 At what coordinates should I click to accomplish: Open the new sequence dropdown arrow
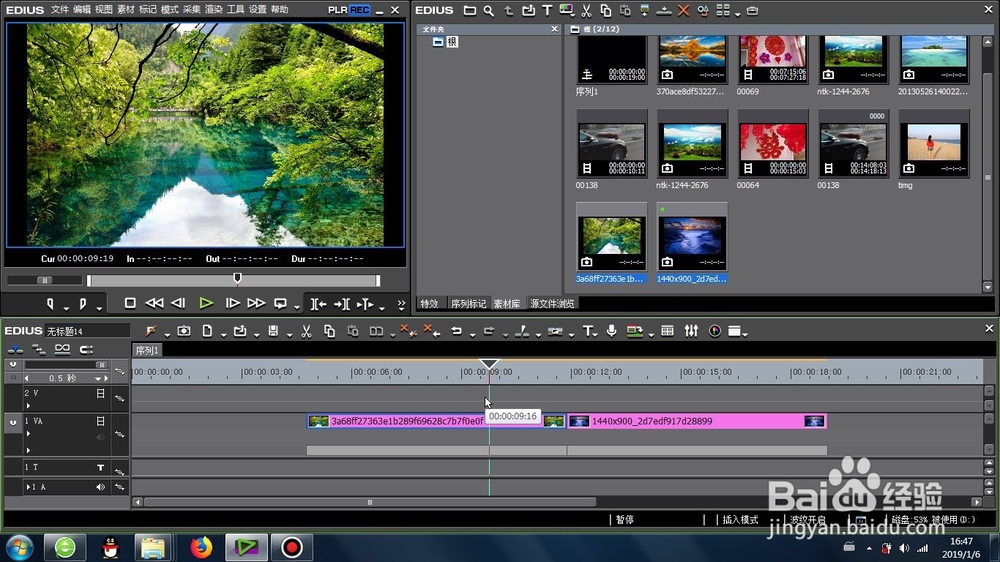[x=223, y=334]
